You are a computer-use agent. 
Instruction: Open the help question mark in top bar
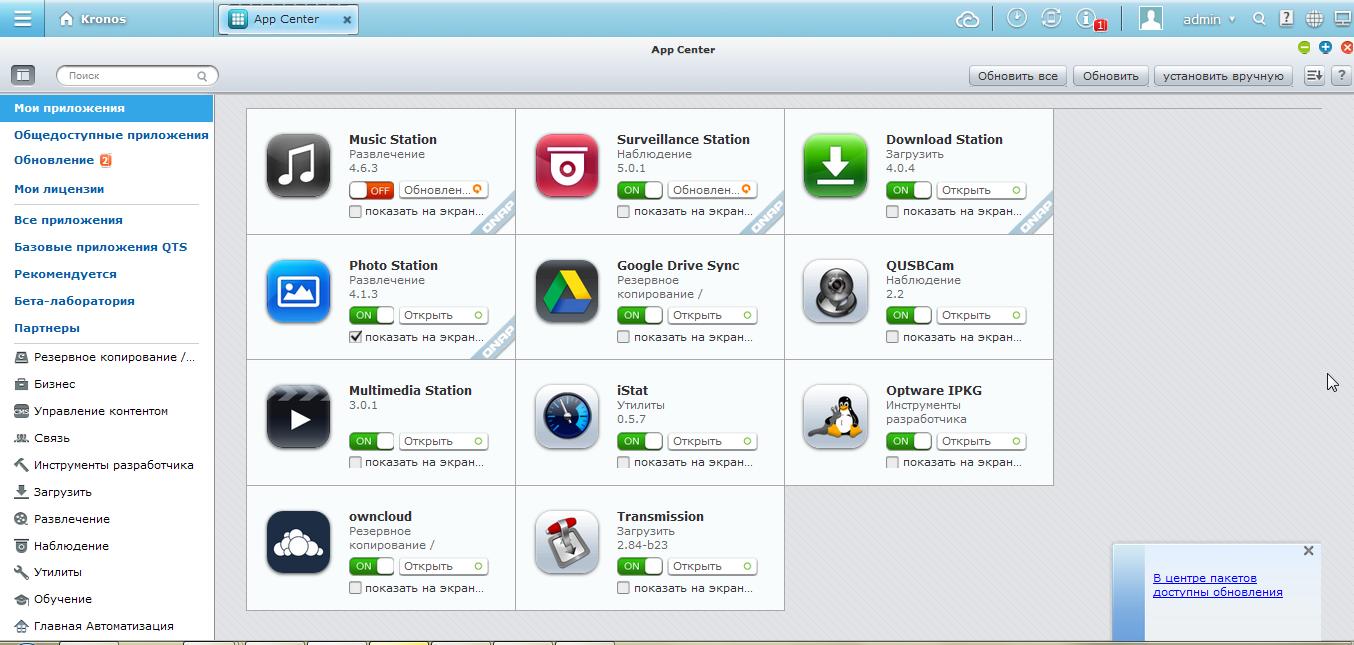1287,18
